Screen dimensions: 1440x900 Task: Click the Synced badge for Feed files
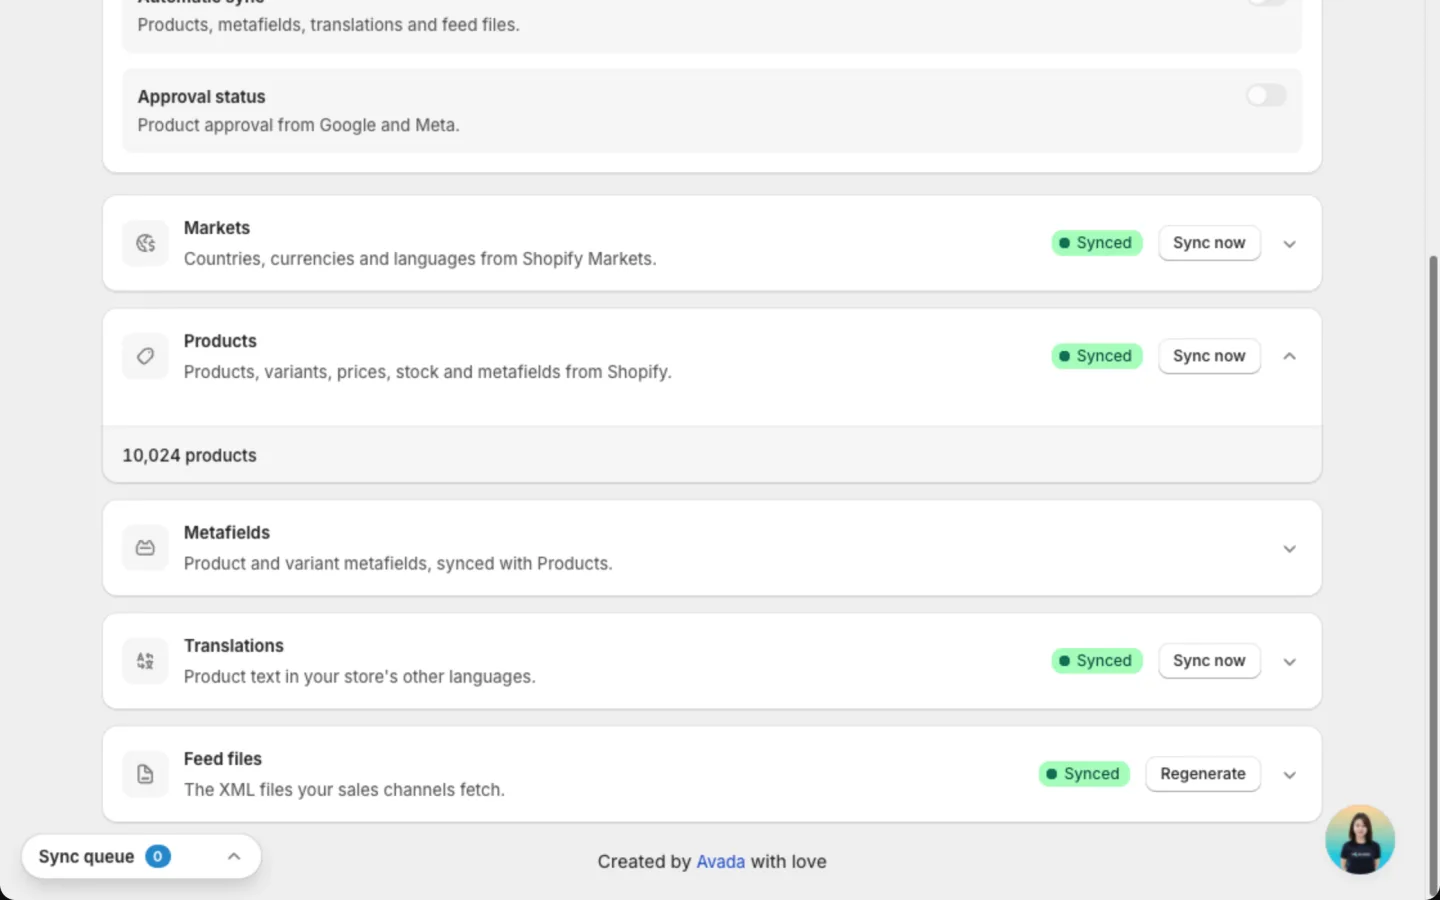tap(1084, 774)
